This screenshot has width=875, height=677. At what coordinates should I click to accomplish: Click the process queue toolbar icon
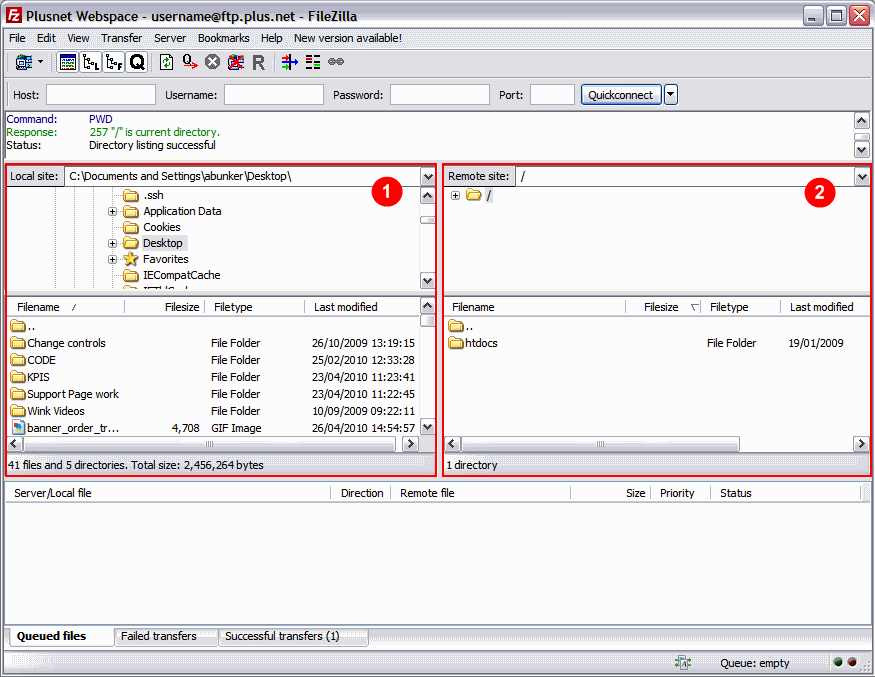point(190,62)
